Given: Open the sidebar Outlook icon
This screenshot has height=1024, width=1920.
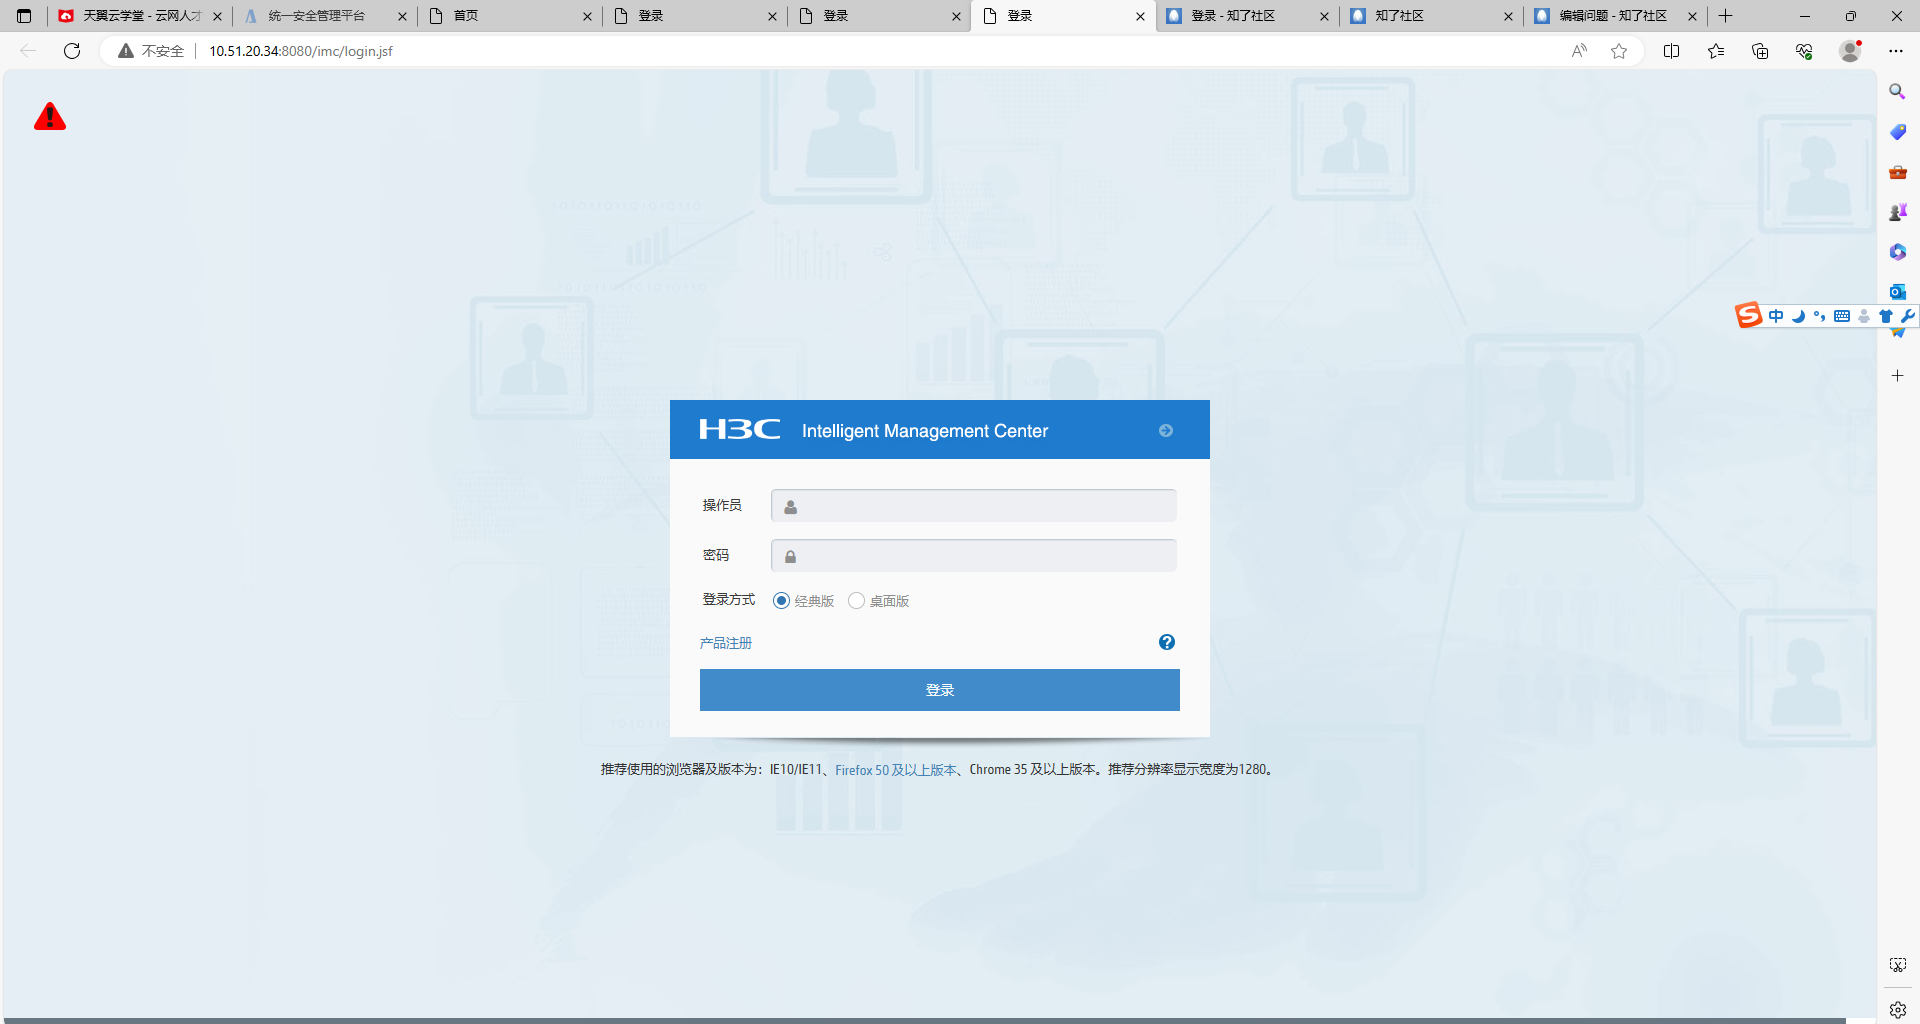Looking at the screenshot, I should (x=1897, y=291).
